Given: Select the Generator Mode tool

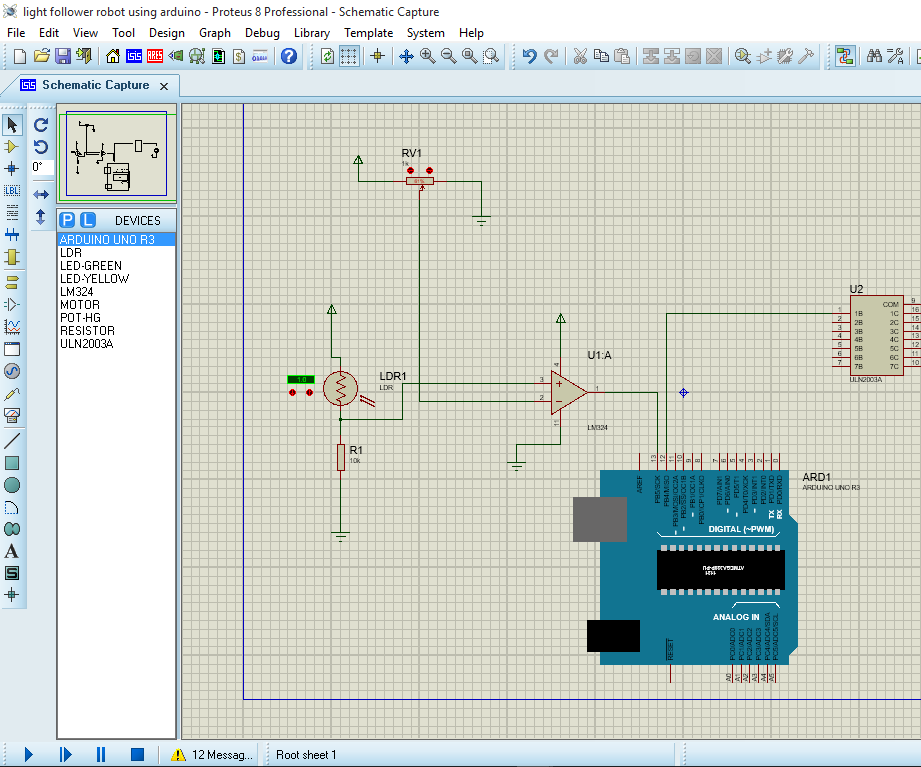Looking at the screenshot, I should (12, 371).
